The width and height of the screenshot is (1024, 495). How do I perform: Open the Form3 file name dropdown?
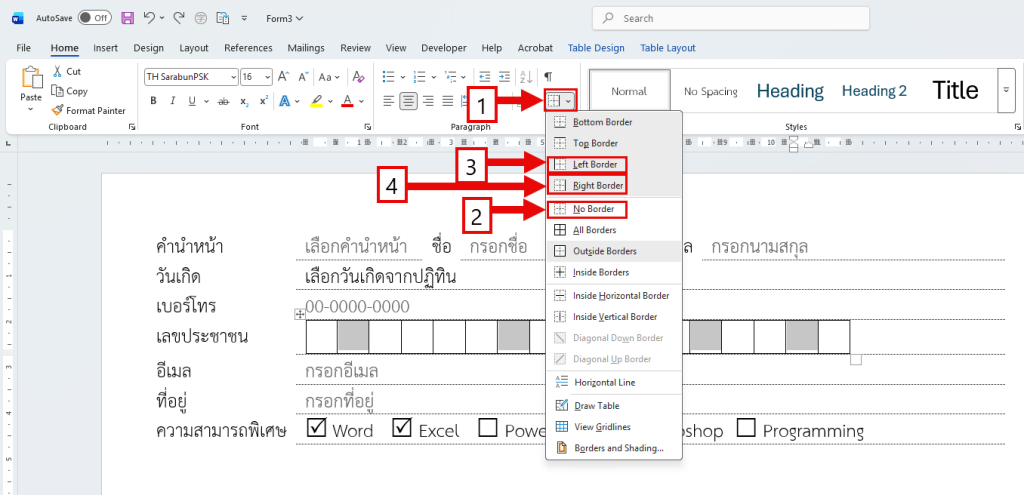(x=285, y=18)
